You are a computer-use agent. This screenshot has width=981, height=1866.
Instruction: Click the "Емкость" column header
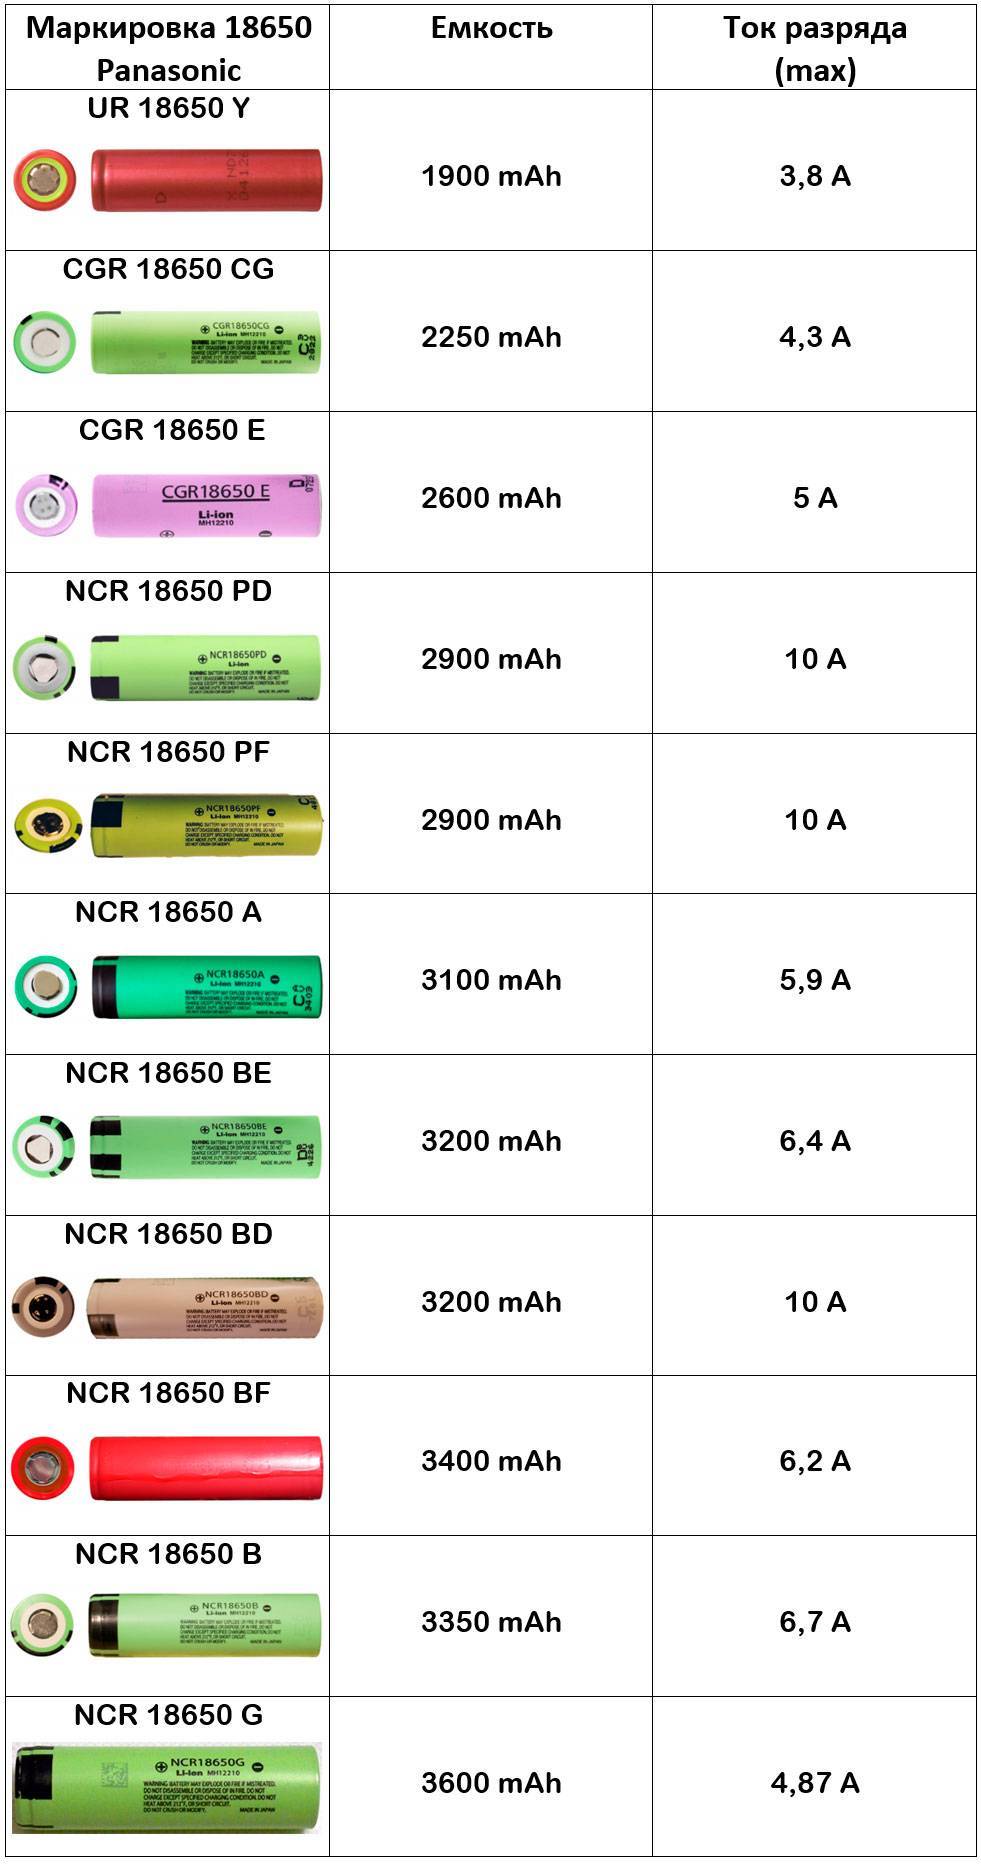[491, 28]
